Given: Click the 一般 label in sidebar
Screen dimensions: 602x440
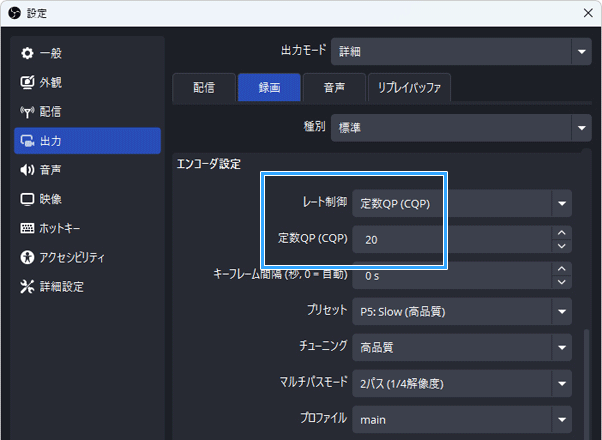Looking at the screenshot, I should [51, 53].
